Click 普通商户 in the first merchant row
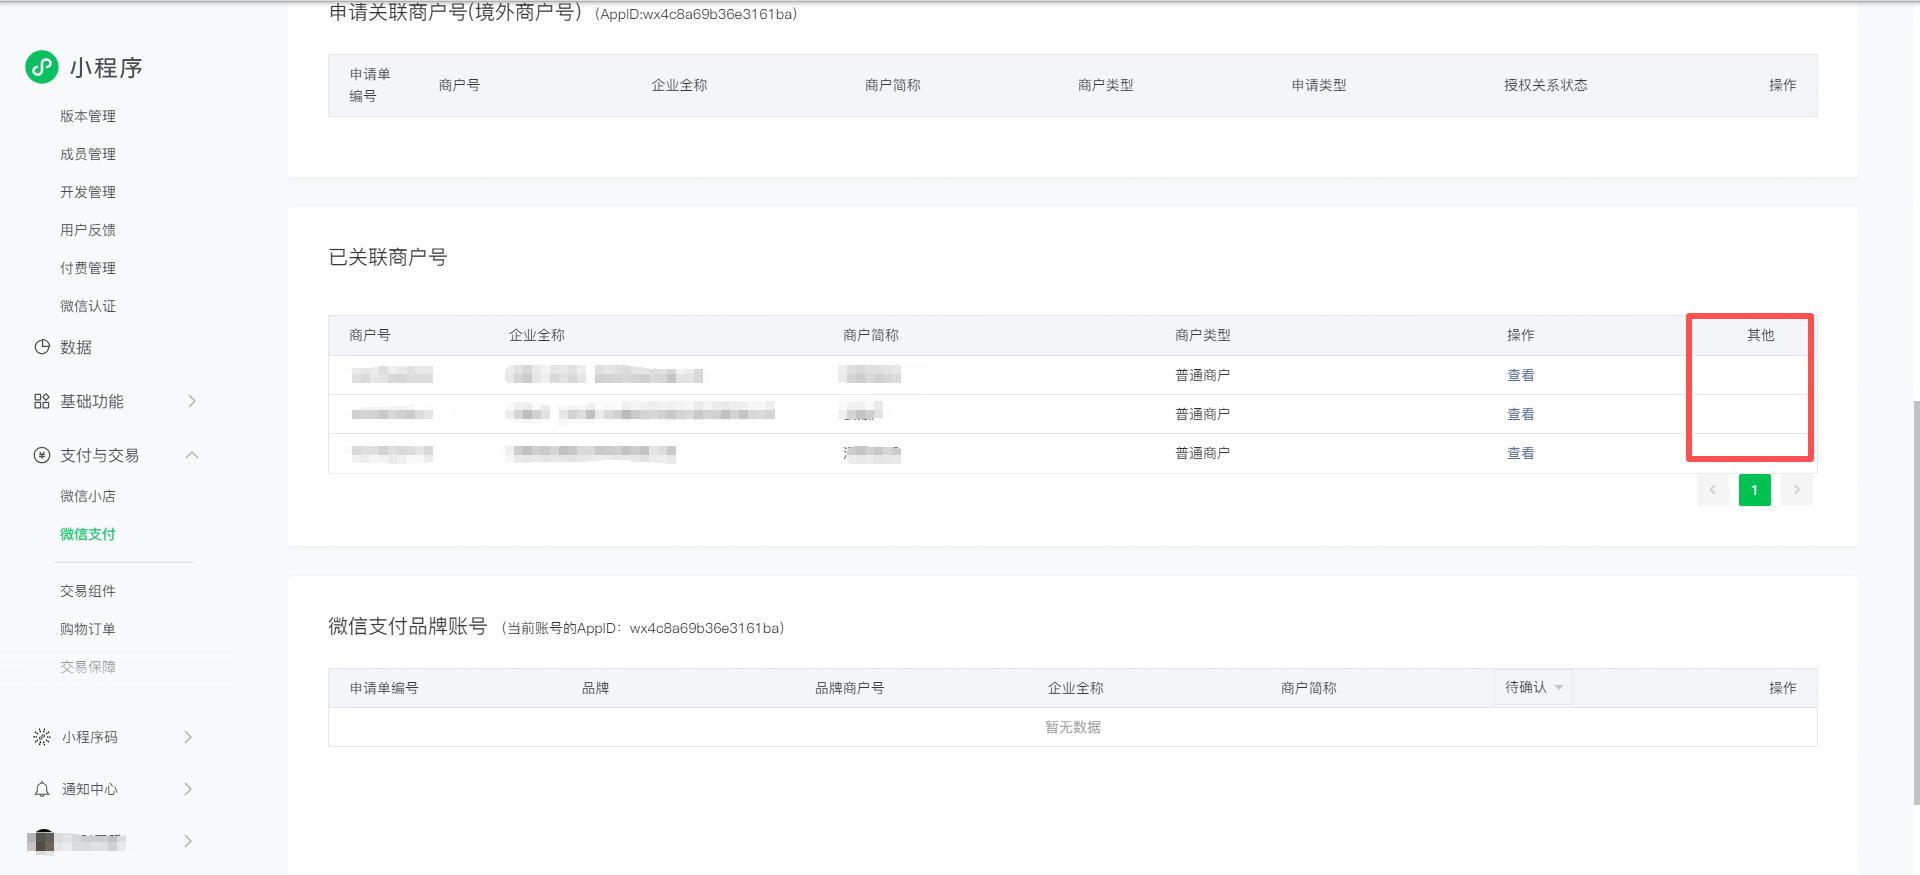This screenshot has width=1920, height=875. pos(1203,375)
